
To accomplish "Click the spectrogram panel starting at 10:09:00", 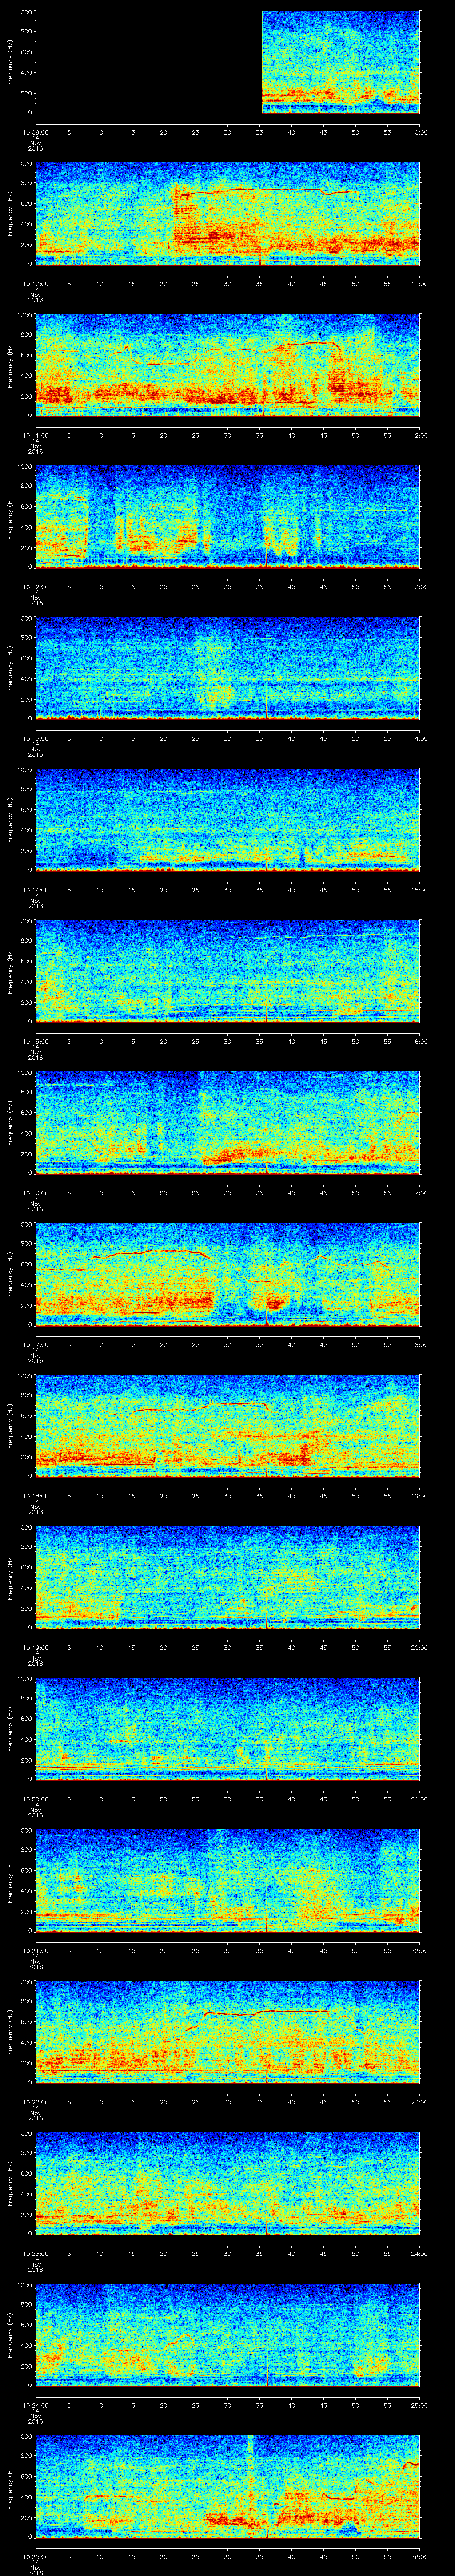I will point(228,62).
